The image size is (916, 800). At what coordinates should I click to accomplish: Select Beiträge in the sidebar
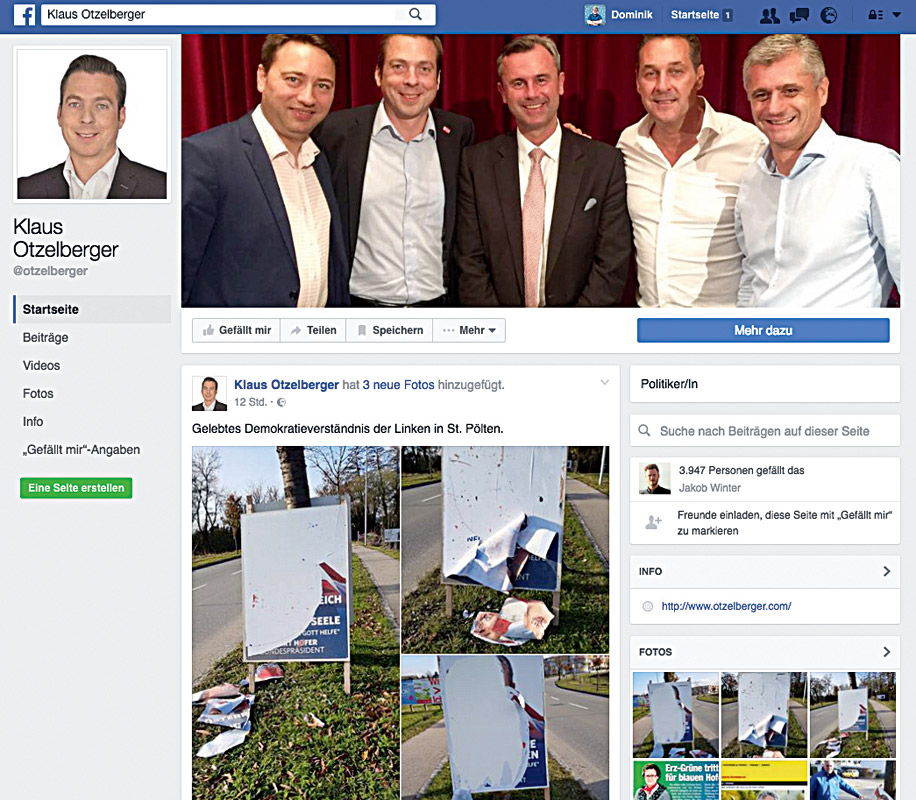coord(46,337)
